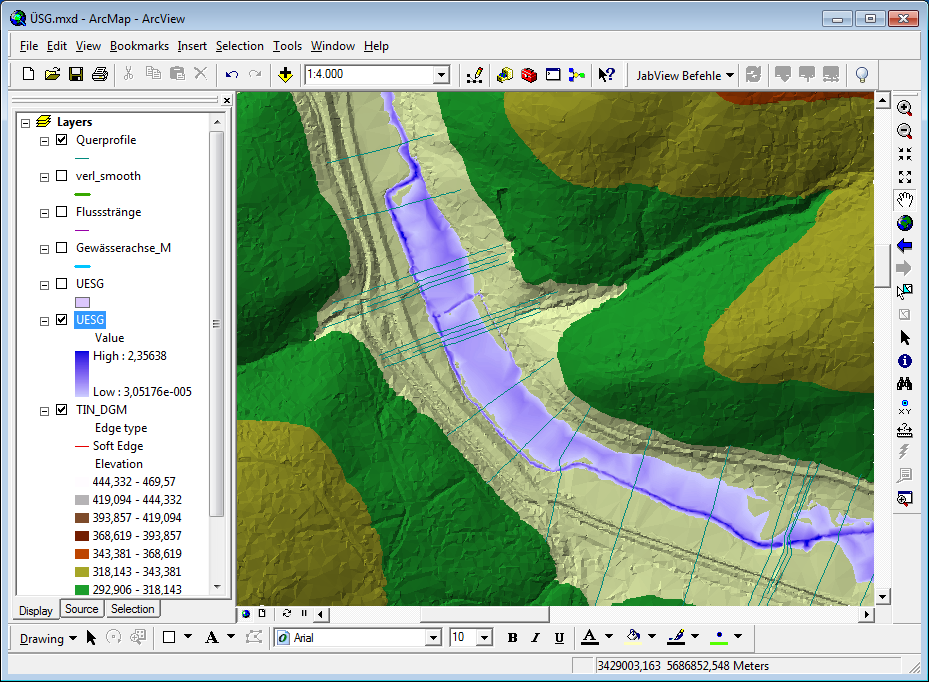Click the Zoom In magnifier tool
The width and height of the screenshot is (929, 682).
coord(905,108)
